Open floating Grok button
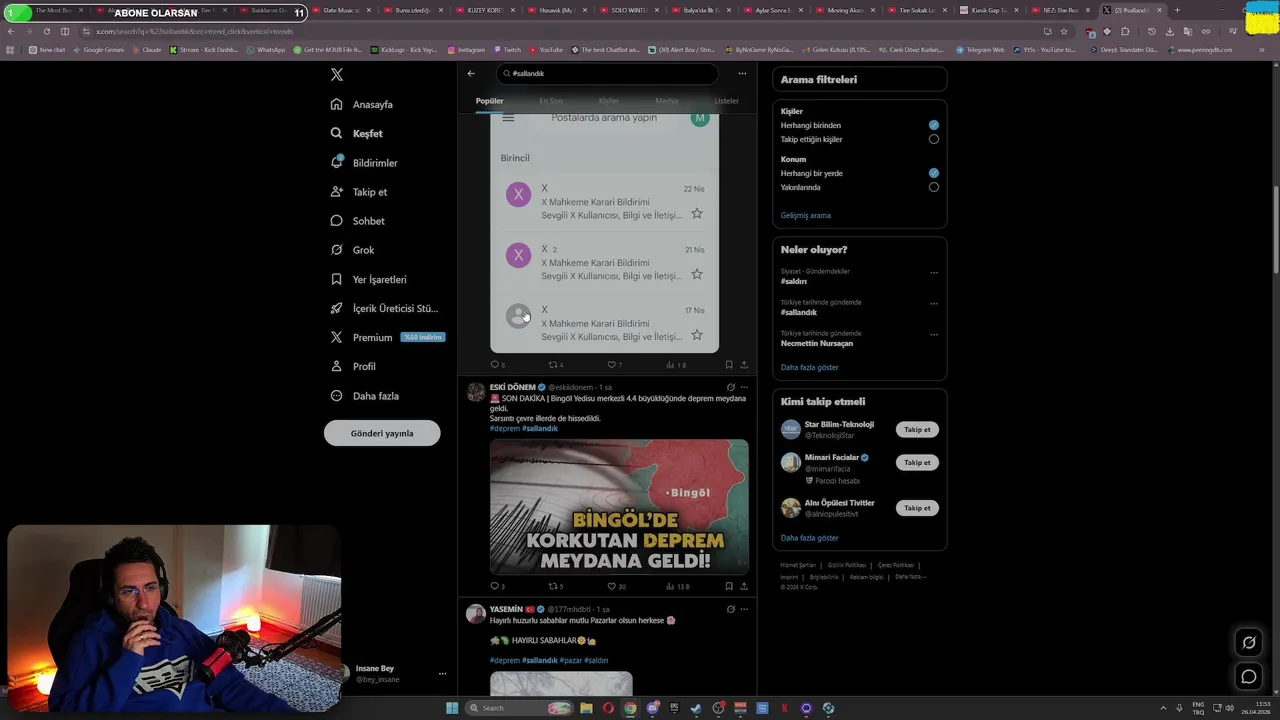 click(x=1249, y=643)
